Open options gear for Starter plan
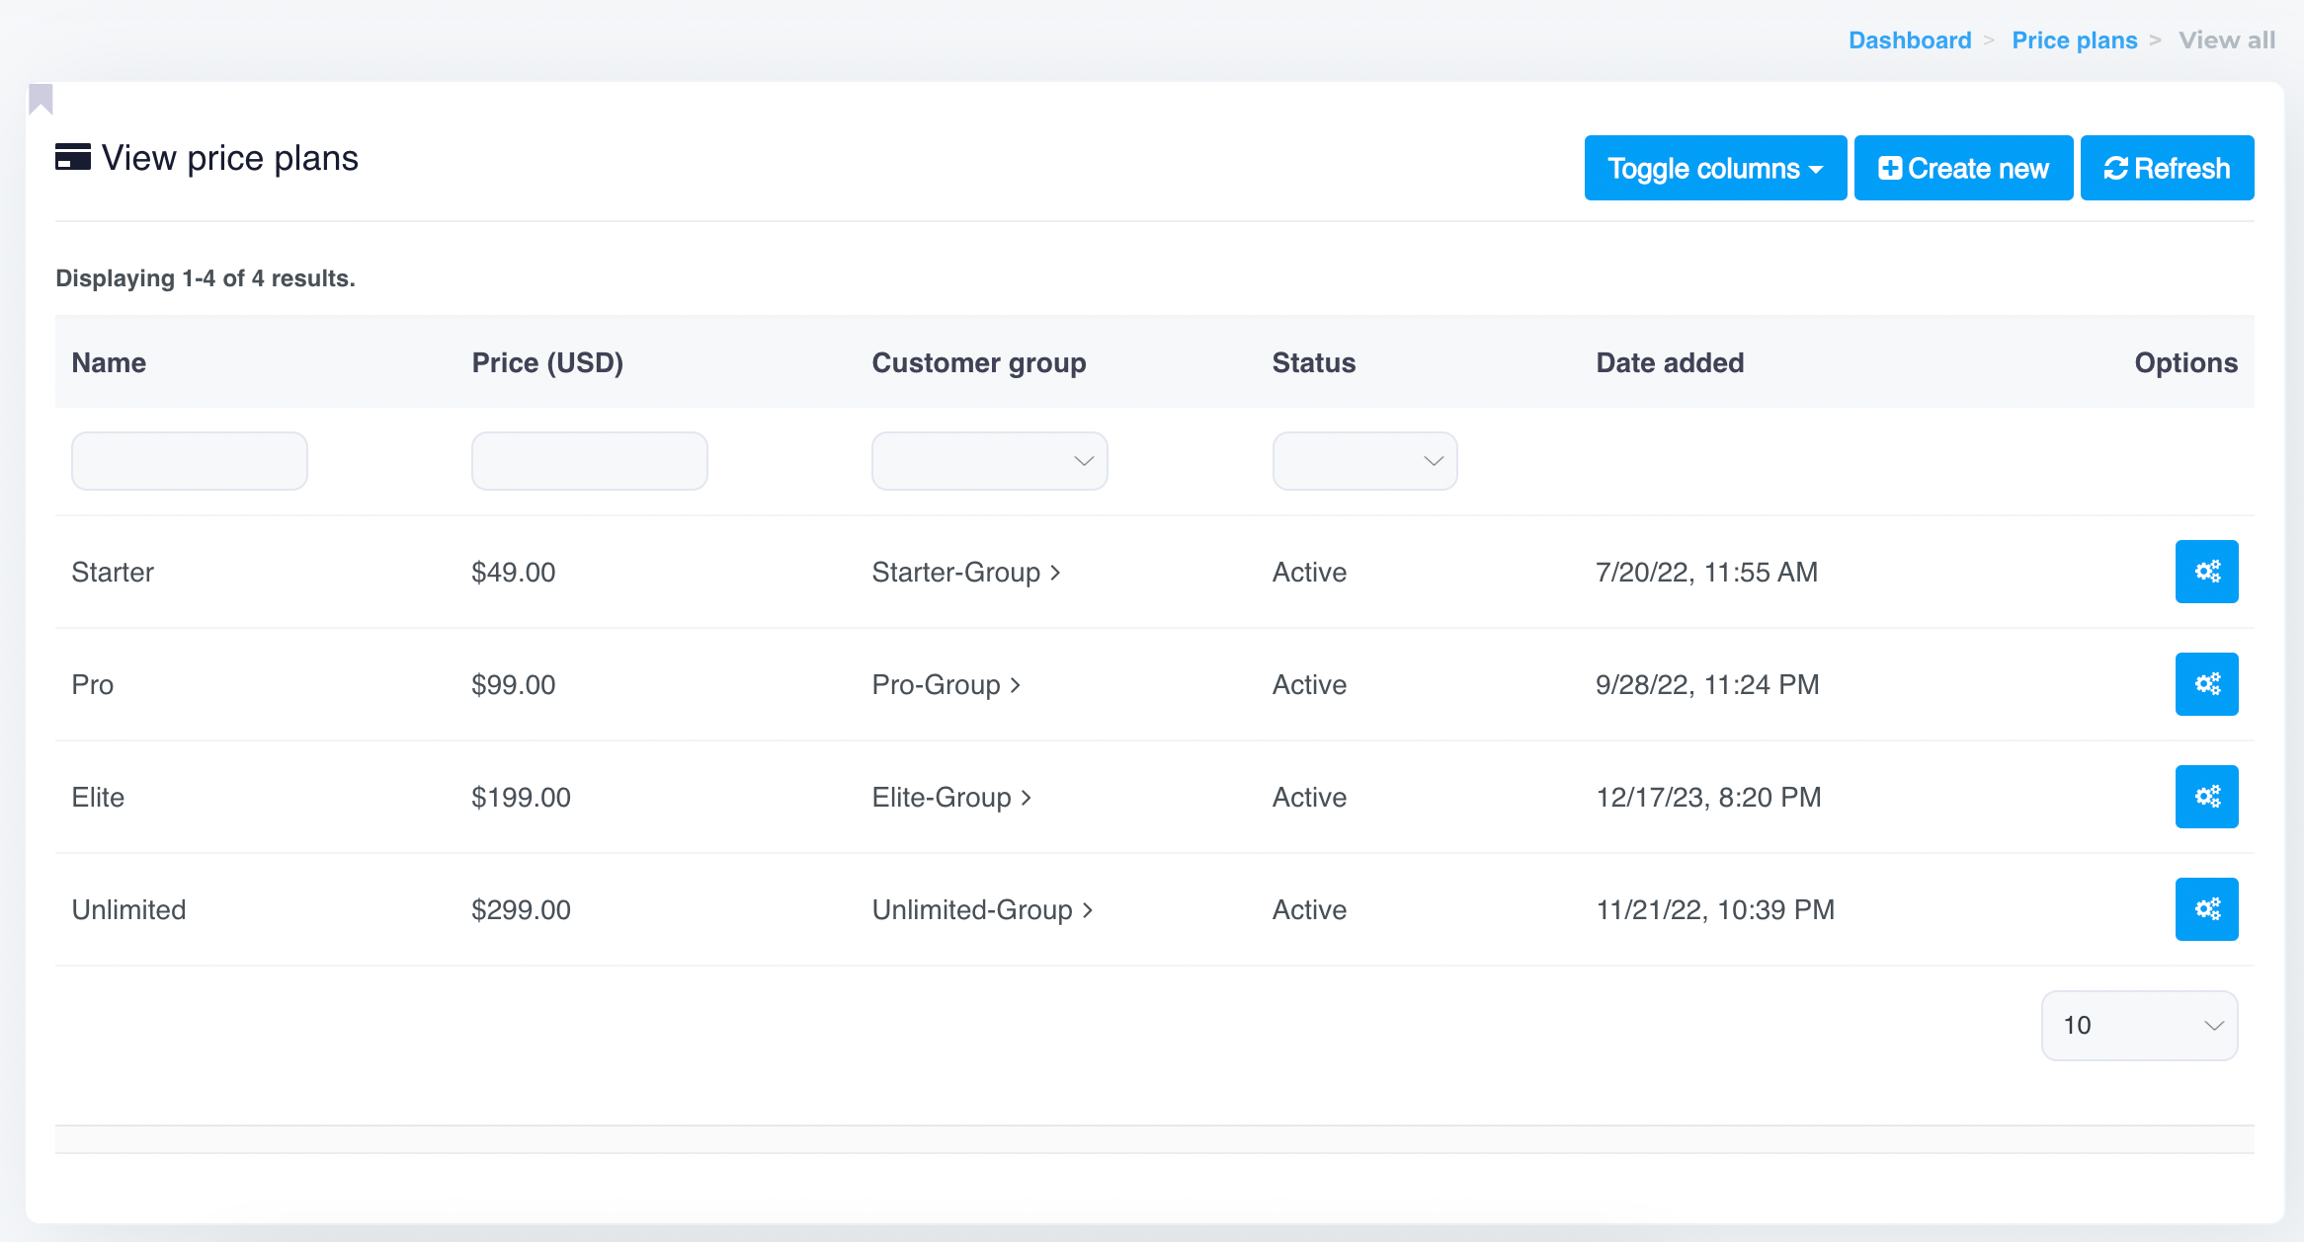2304x1242 pixels. 2205,572
